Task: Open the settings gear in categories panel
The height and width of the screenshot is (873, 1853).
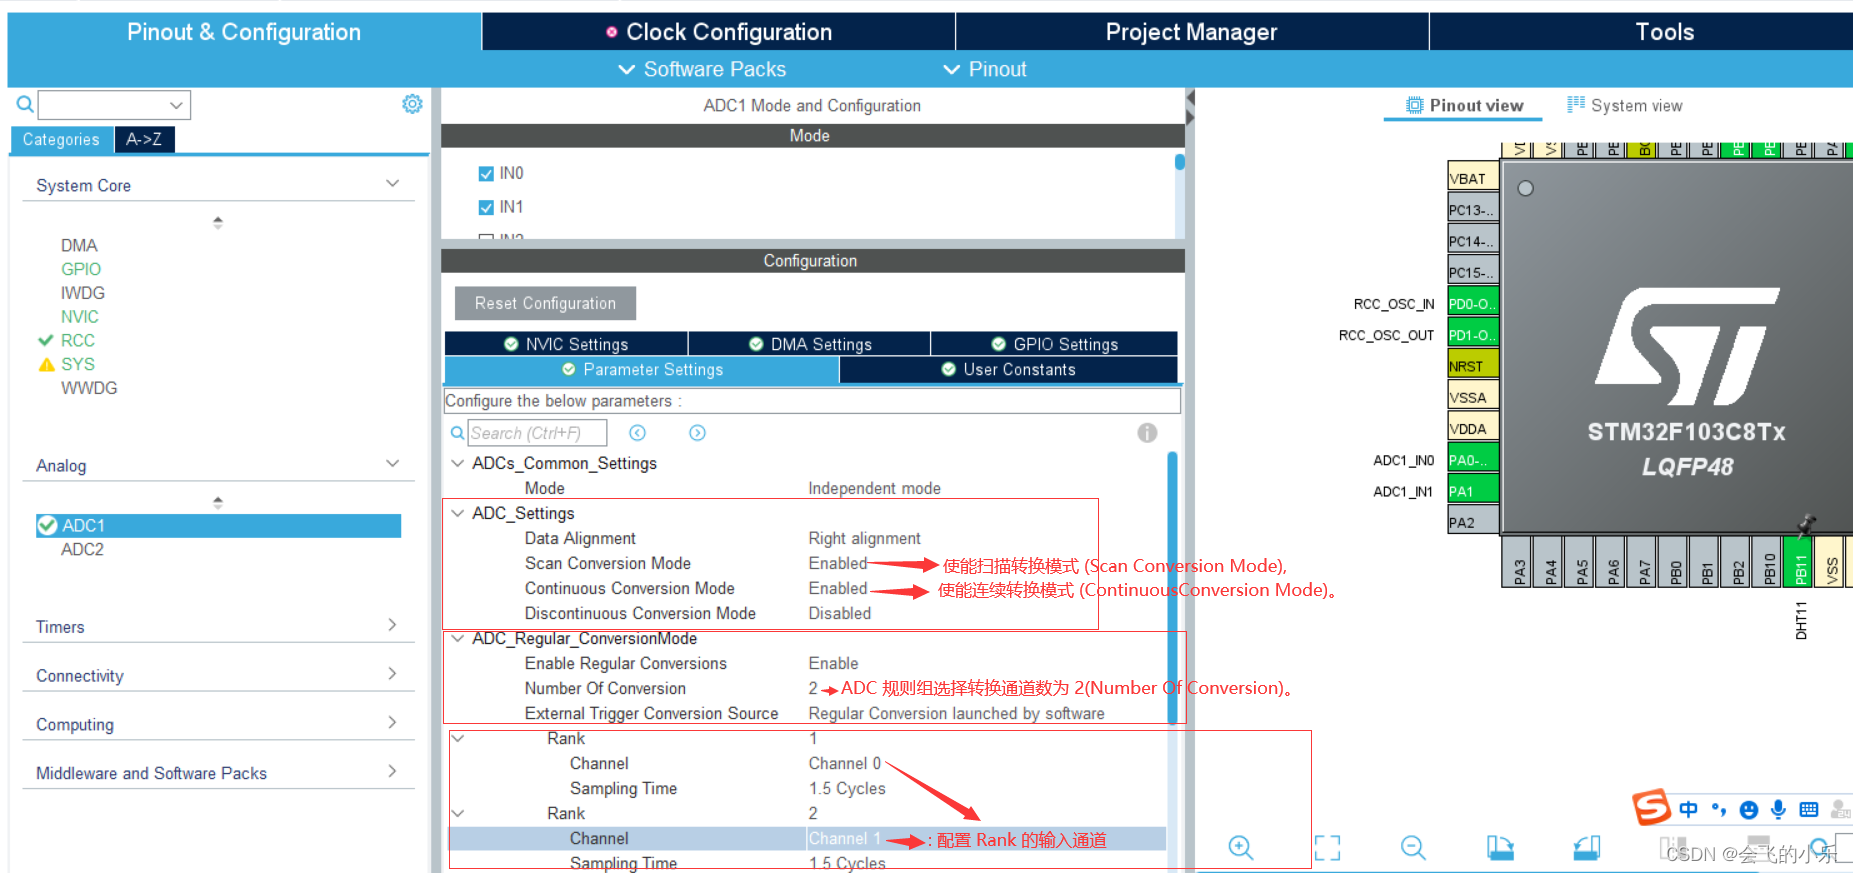Action: pyautogui.click(x=412, y=104)
